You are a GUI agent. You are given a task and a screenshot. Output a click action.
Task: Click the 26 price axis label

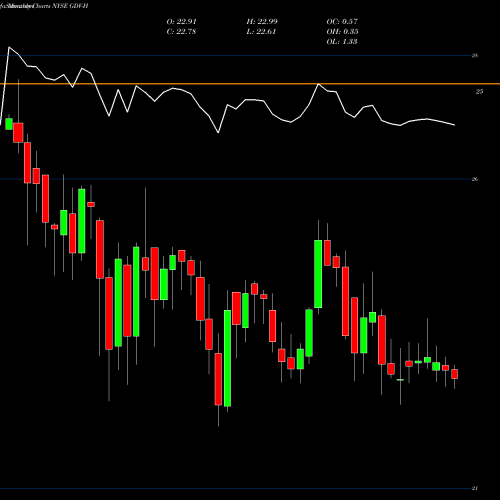475,179
